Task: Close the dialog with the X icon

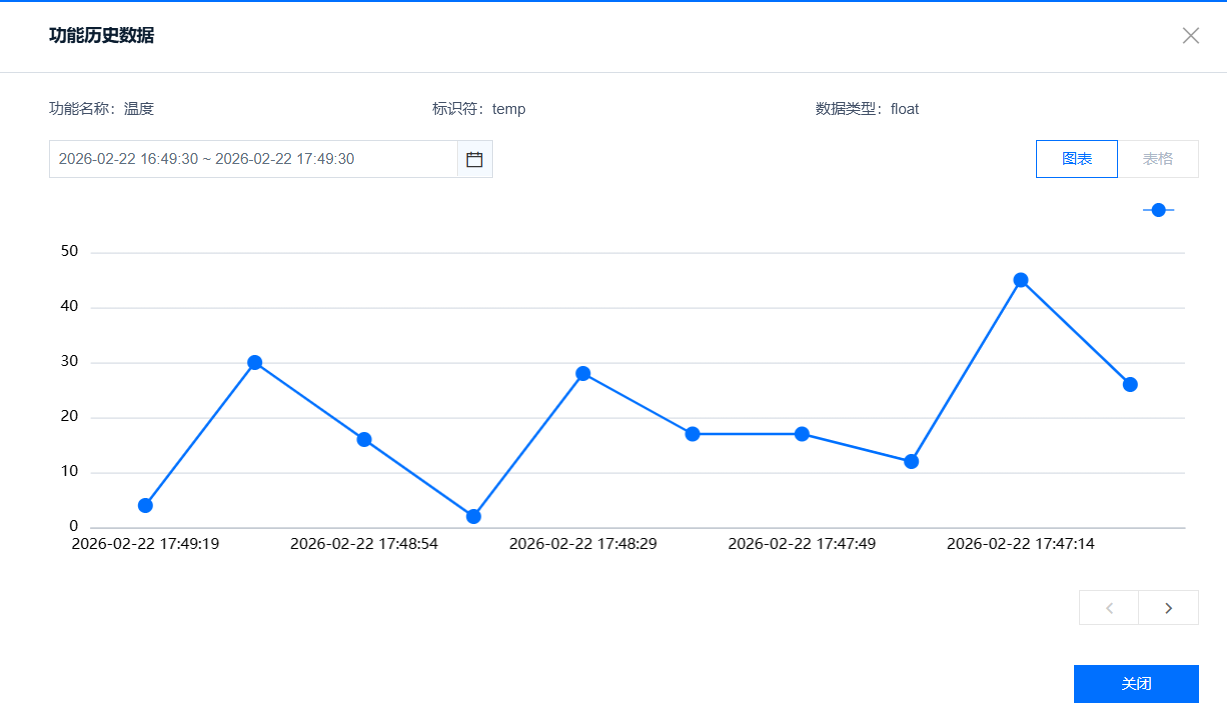Action: 1190,36
